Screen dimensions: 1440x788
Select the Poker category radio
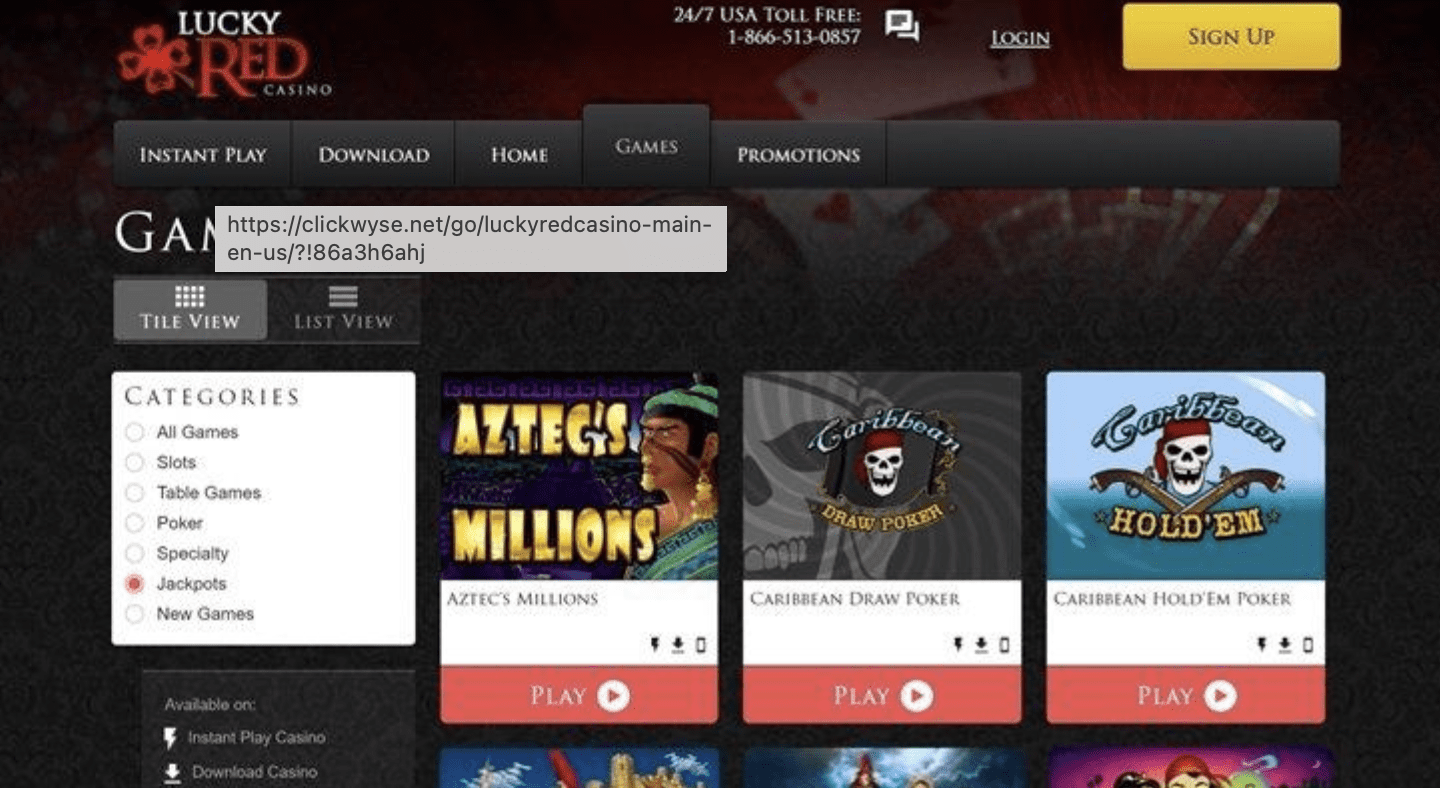pos(134,523)
